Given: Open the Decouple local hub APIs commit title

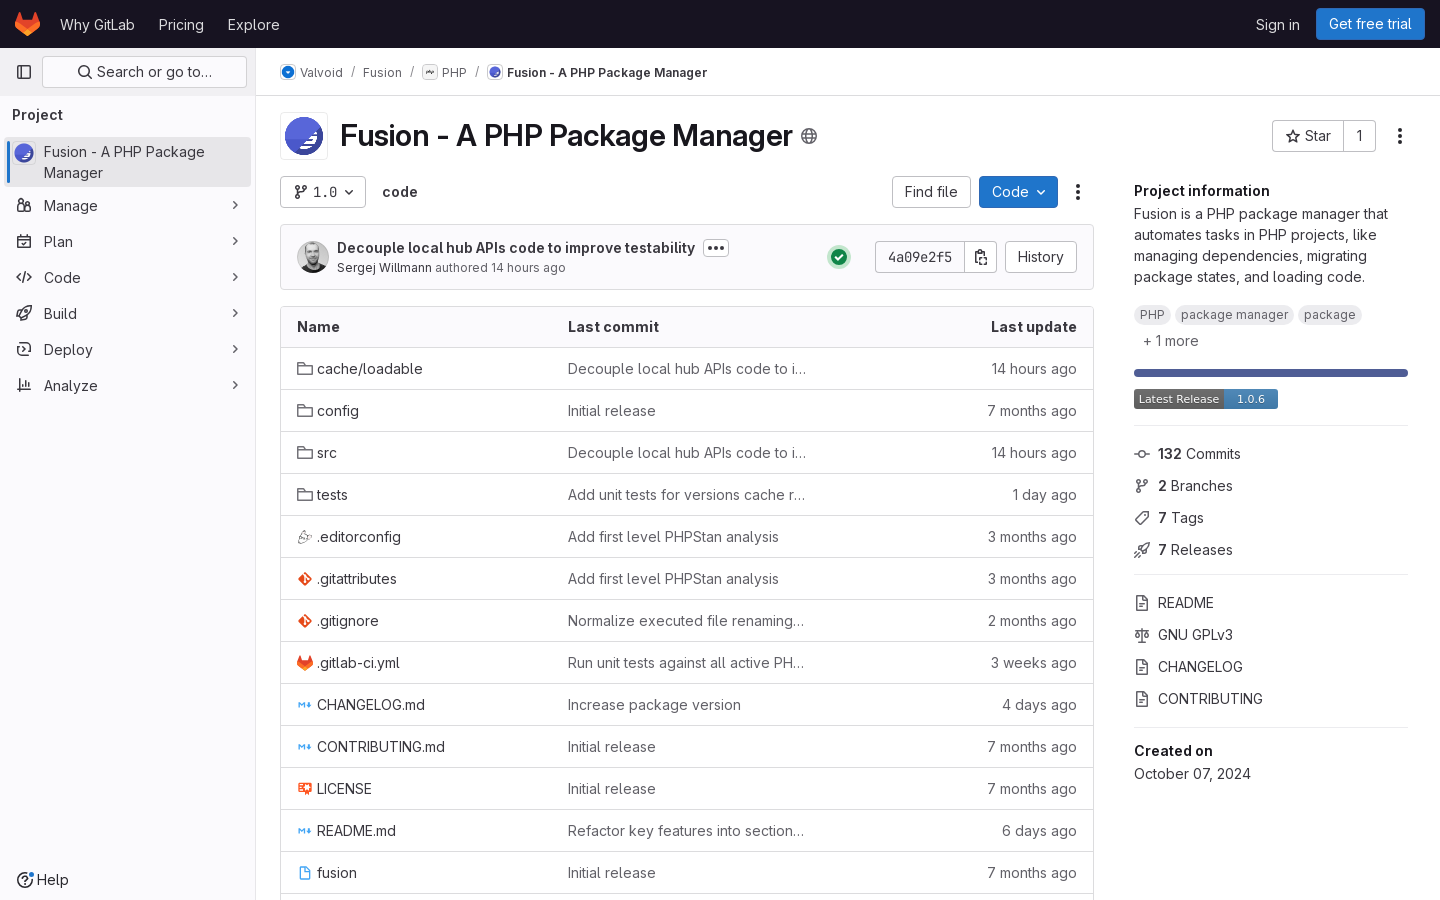Looking at the screenshot, I should coord(516,248).
